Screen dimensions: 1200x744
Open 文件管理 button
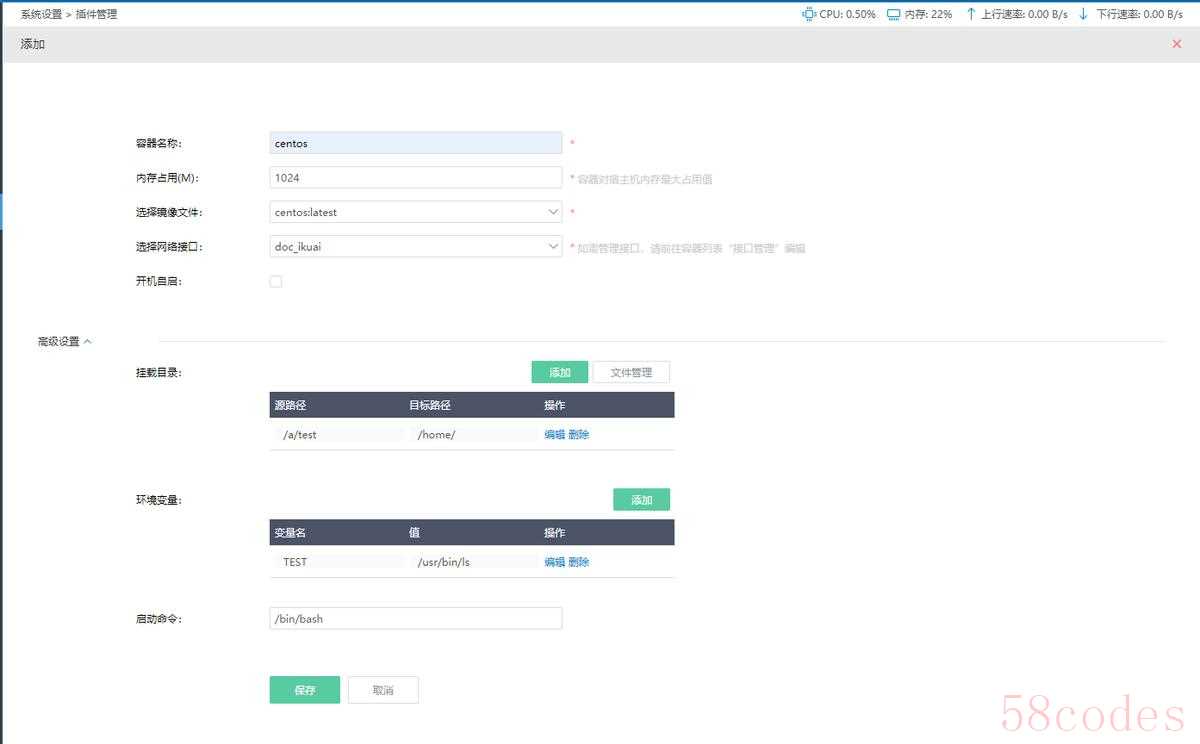click(631, 372)
